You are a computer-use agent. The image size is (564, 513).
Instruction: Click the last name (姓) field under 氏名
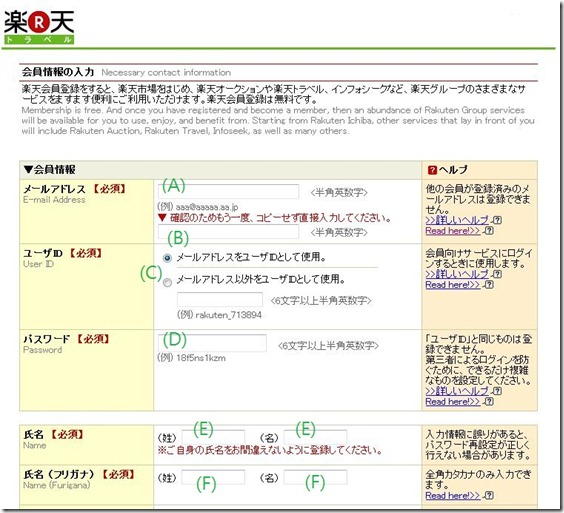tap(213, 437)
